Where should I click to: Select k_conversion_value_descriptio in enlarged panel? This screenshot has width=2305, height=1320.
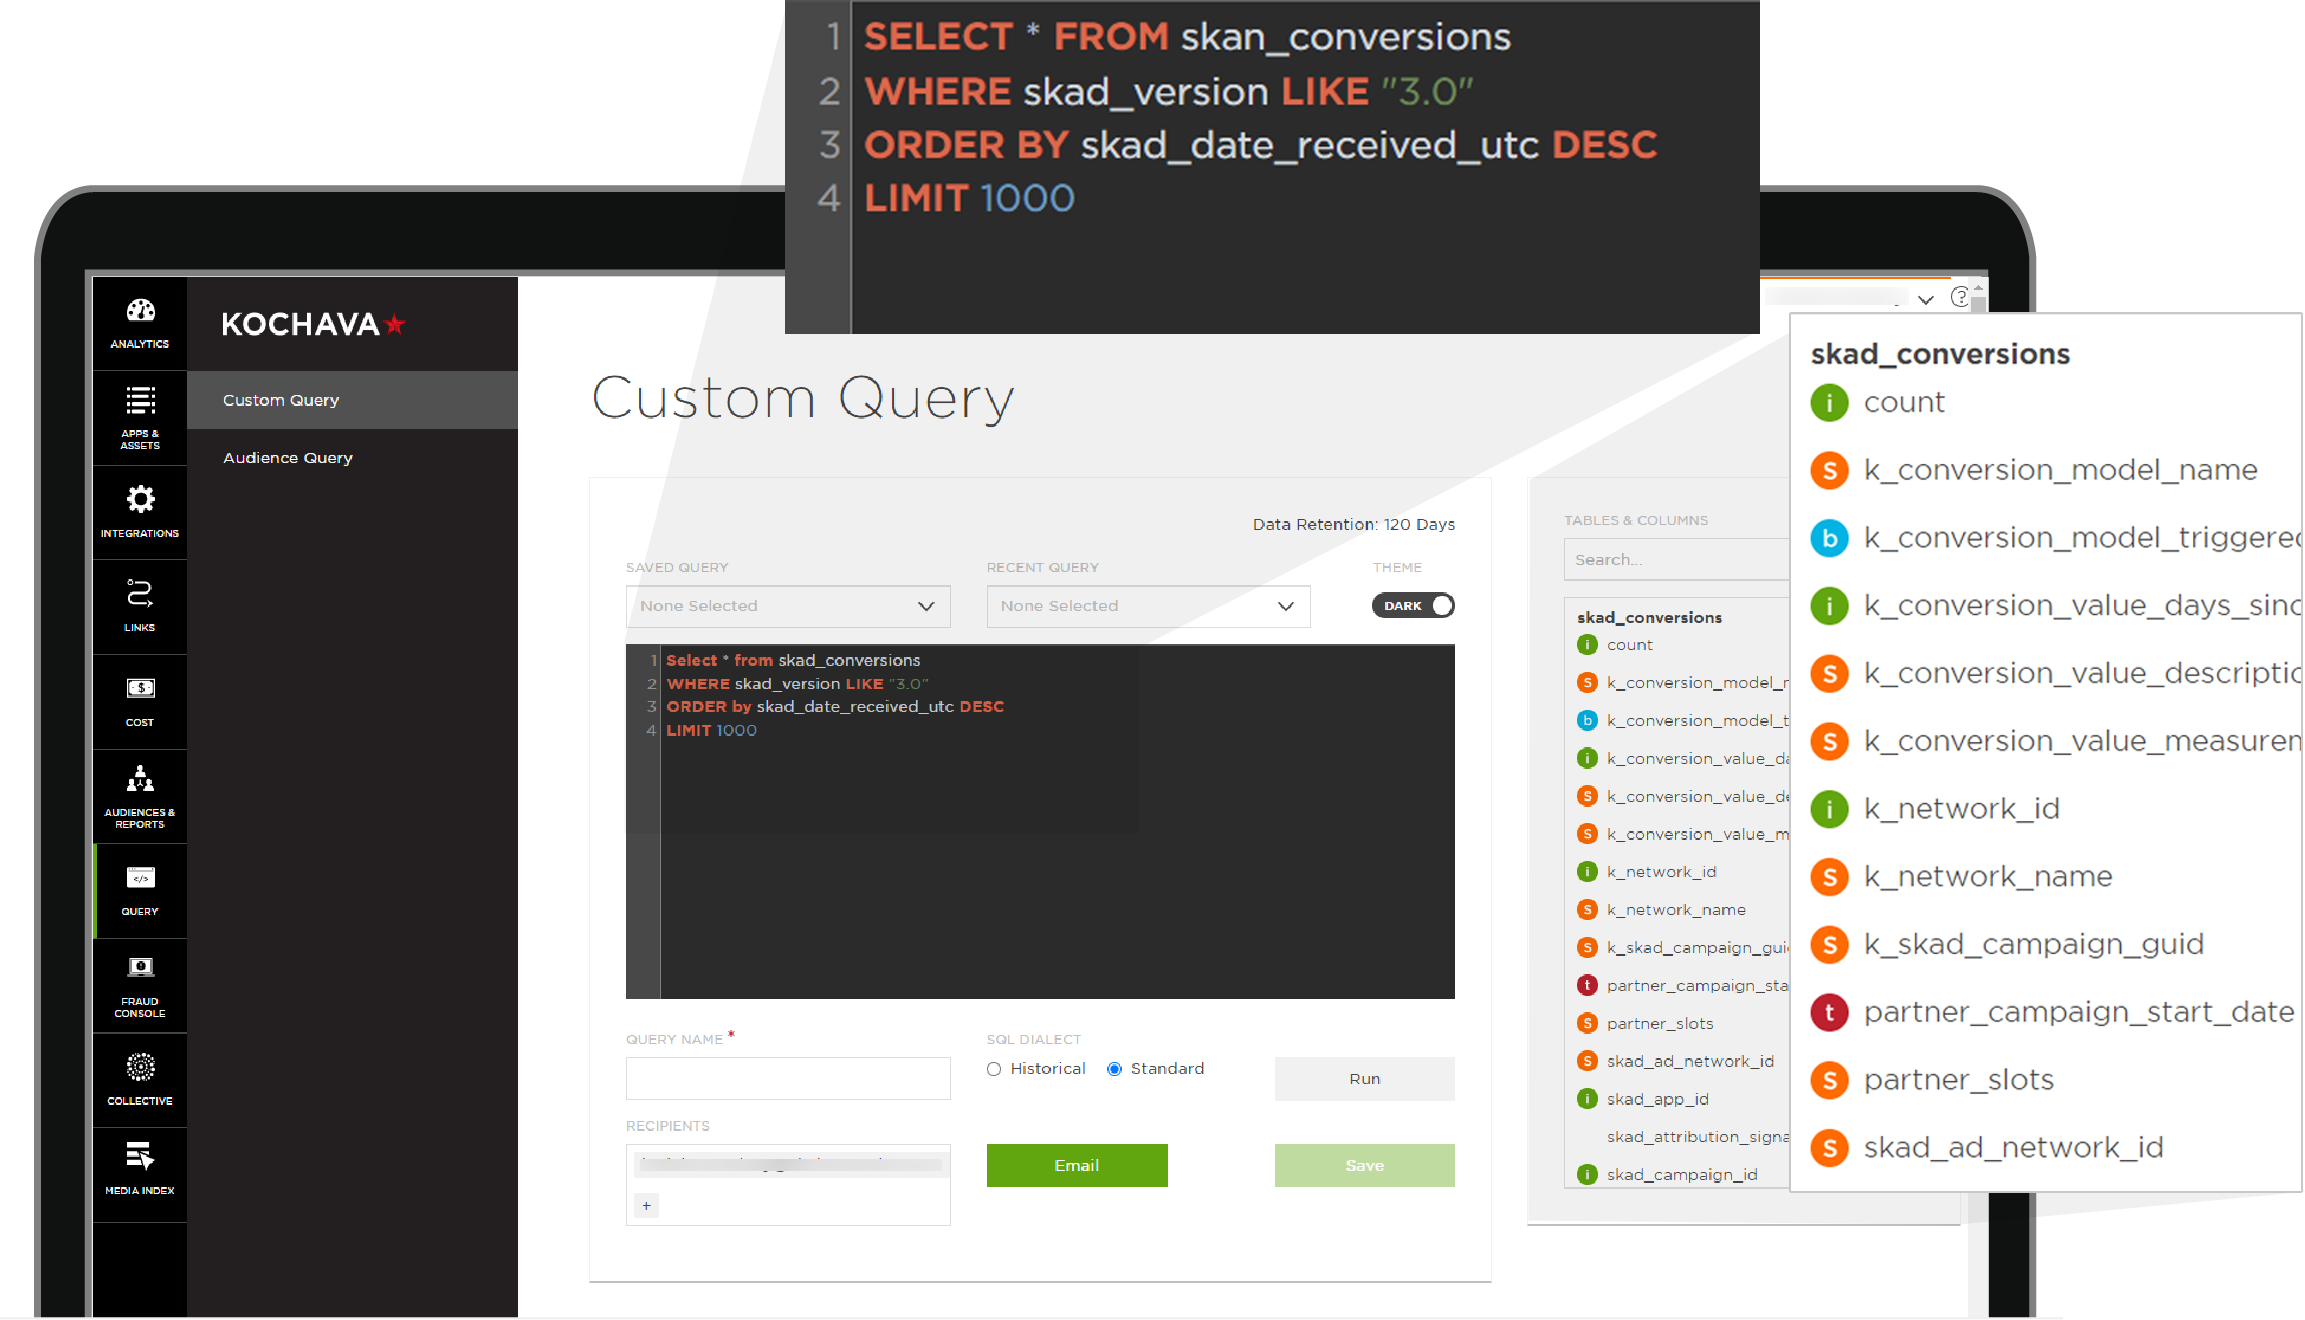[2082, 674]
